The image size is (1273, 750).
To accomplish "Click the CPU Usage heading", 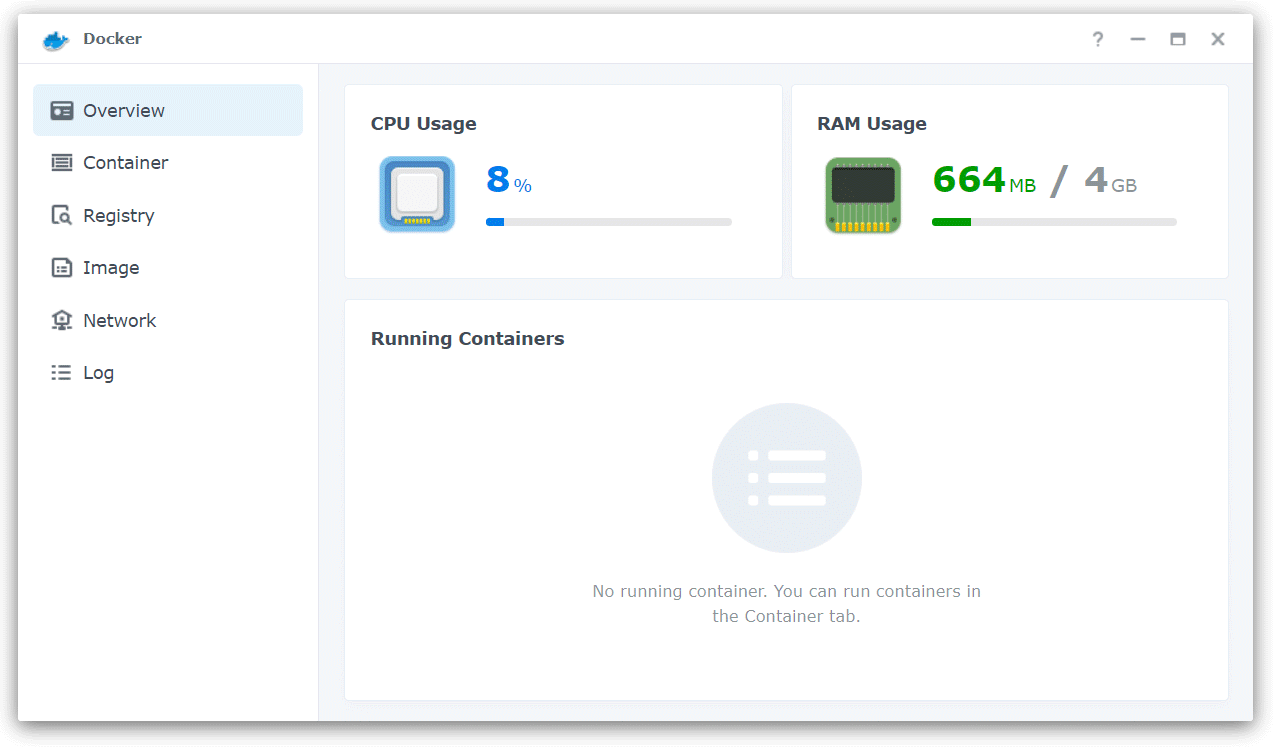I will [x=424, y=124].
